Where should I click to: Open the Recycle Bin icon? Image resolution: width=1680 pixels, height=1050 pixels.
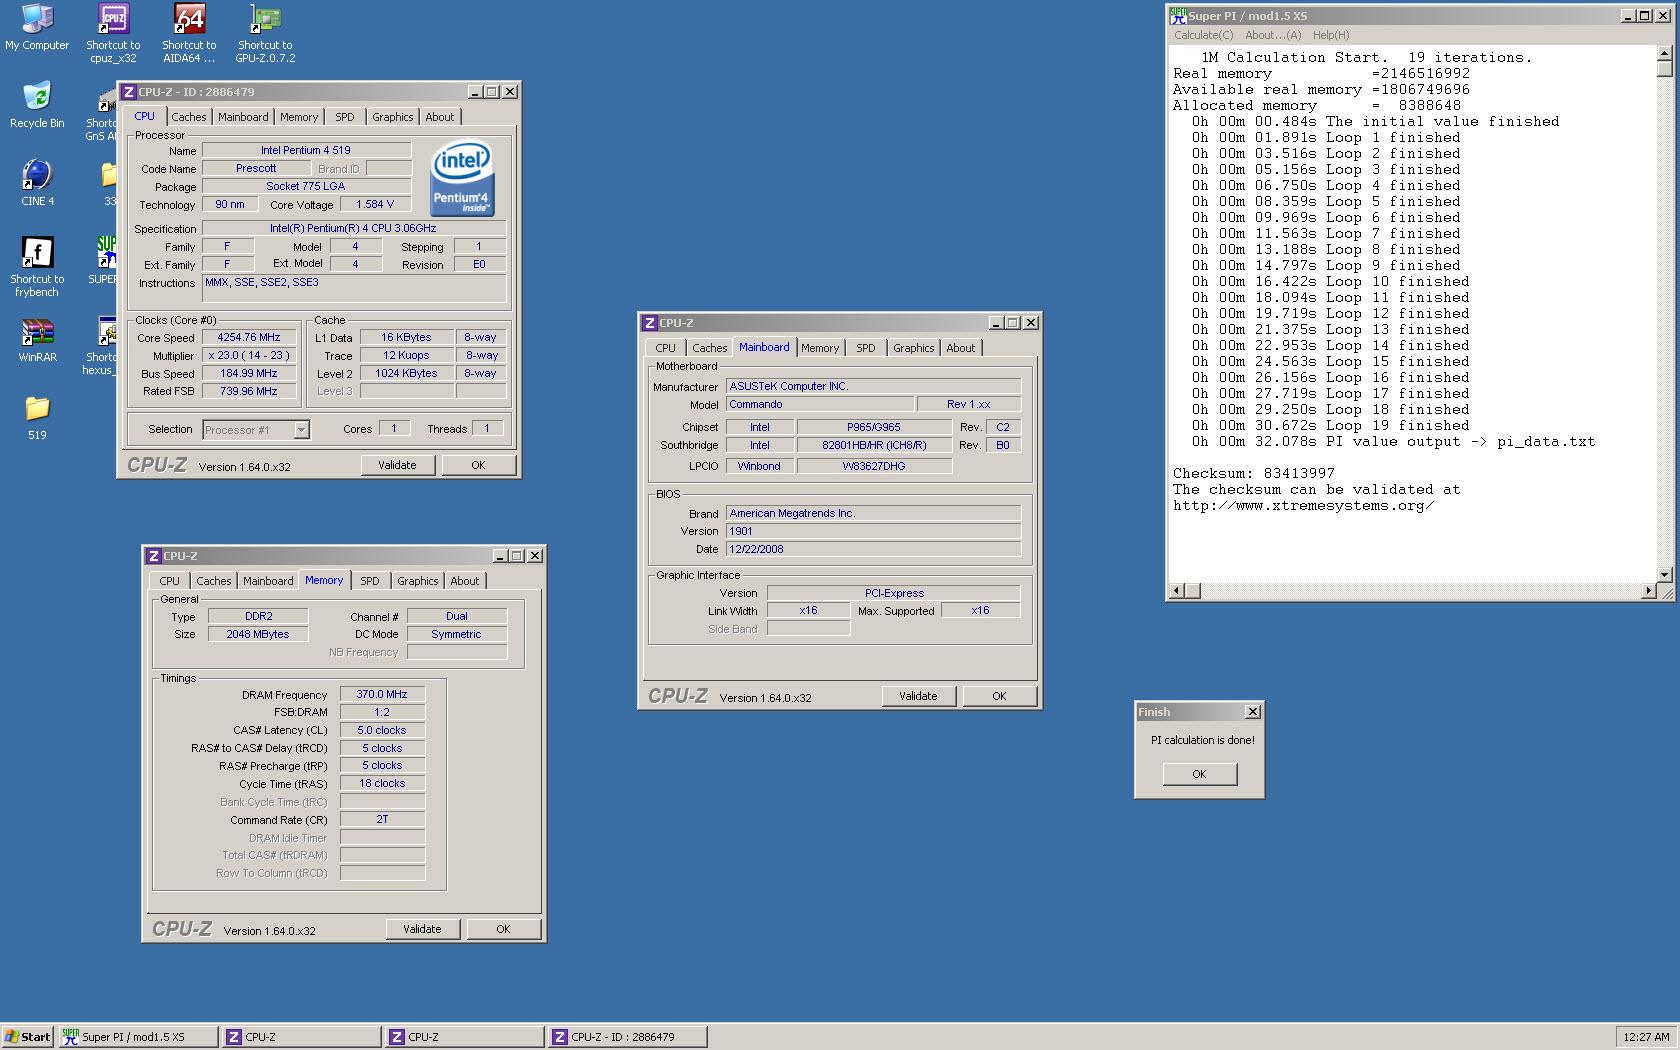37,105
